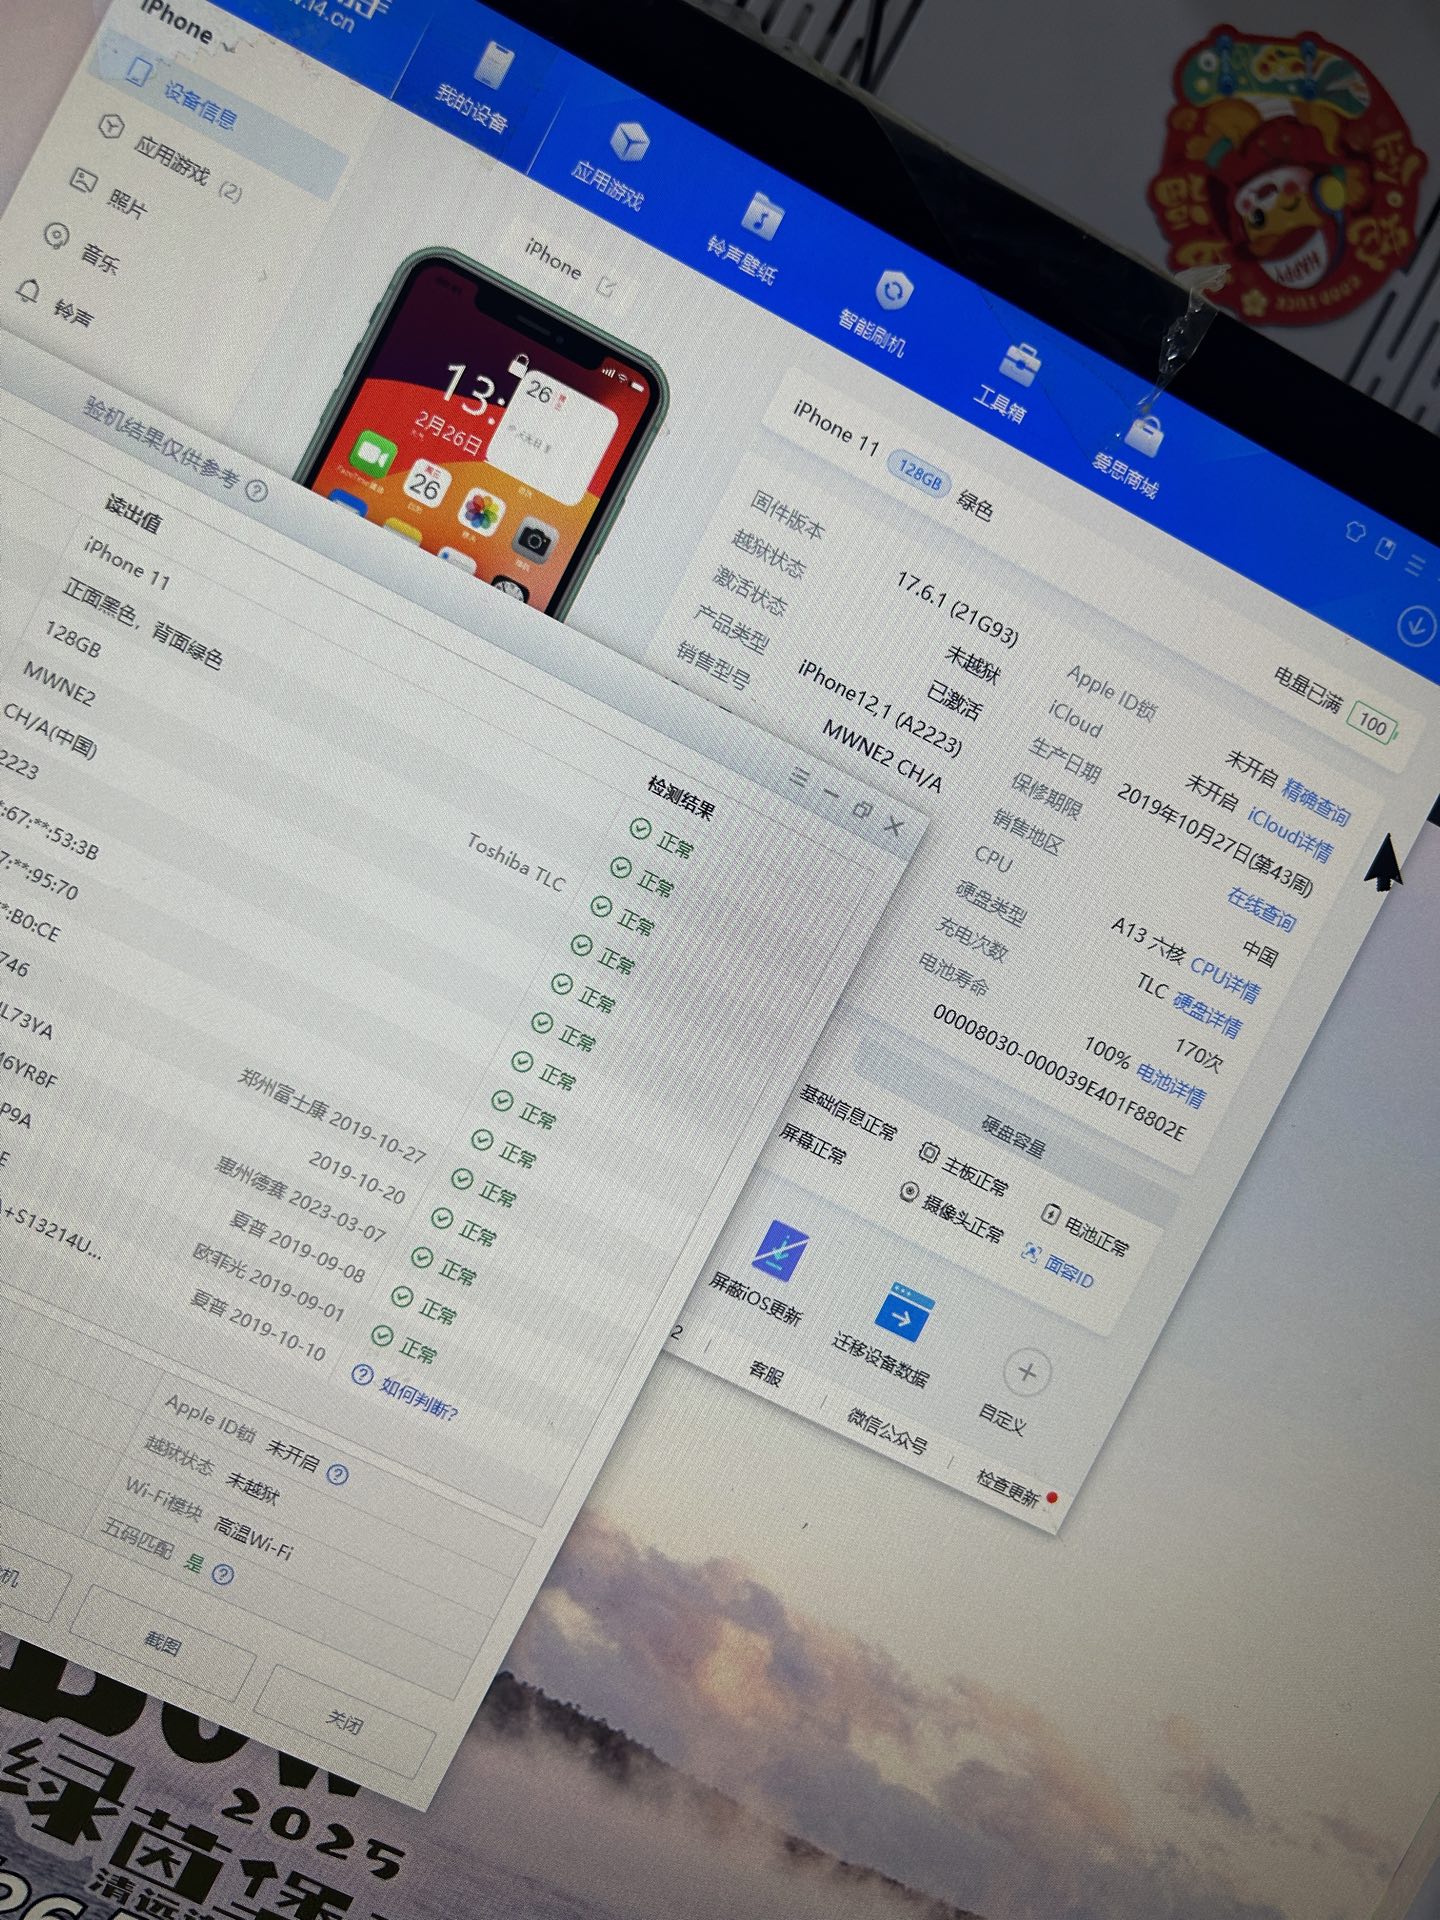
Task: Open the CPU详情 link
Action: (1224, 979)
